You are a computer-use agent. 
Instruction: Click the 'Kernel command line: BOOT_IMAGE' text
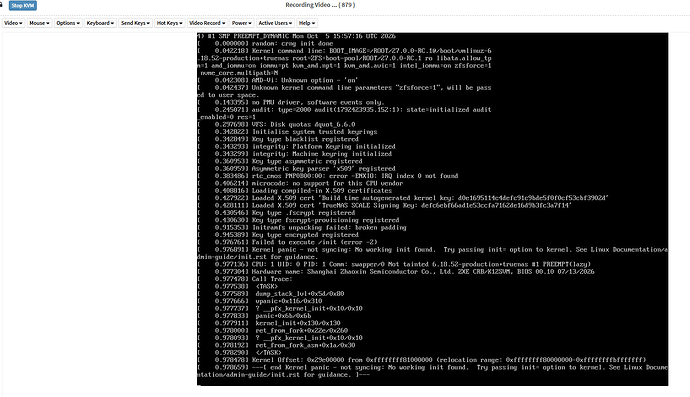coord(372,51)
